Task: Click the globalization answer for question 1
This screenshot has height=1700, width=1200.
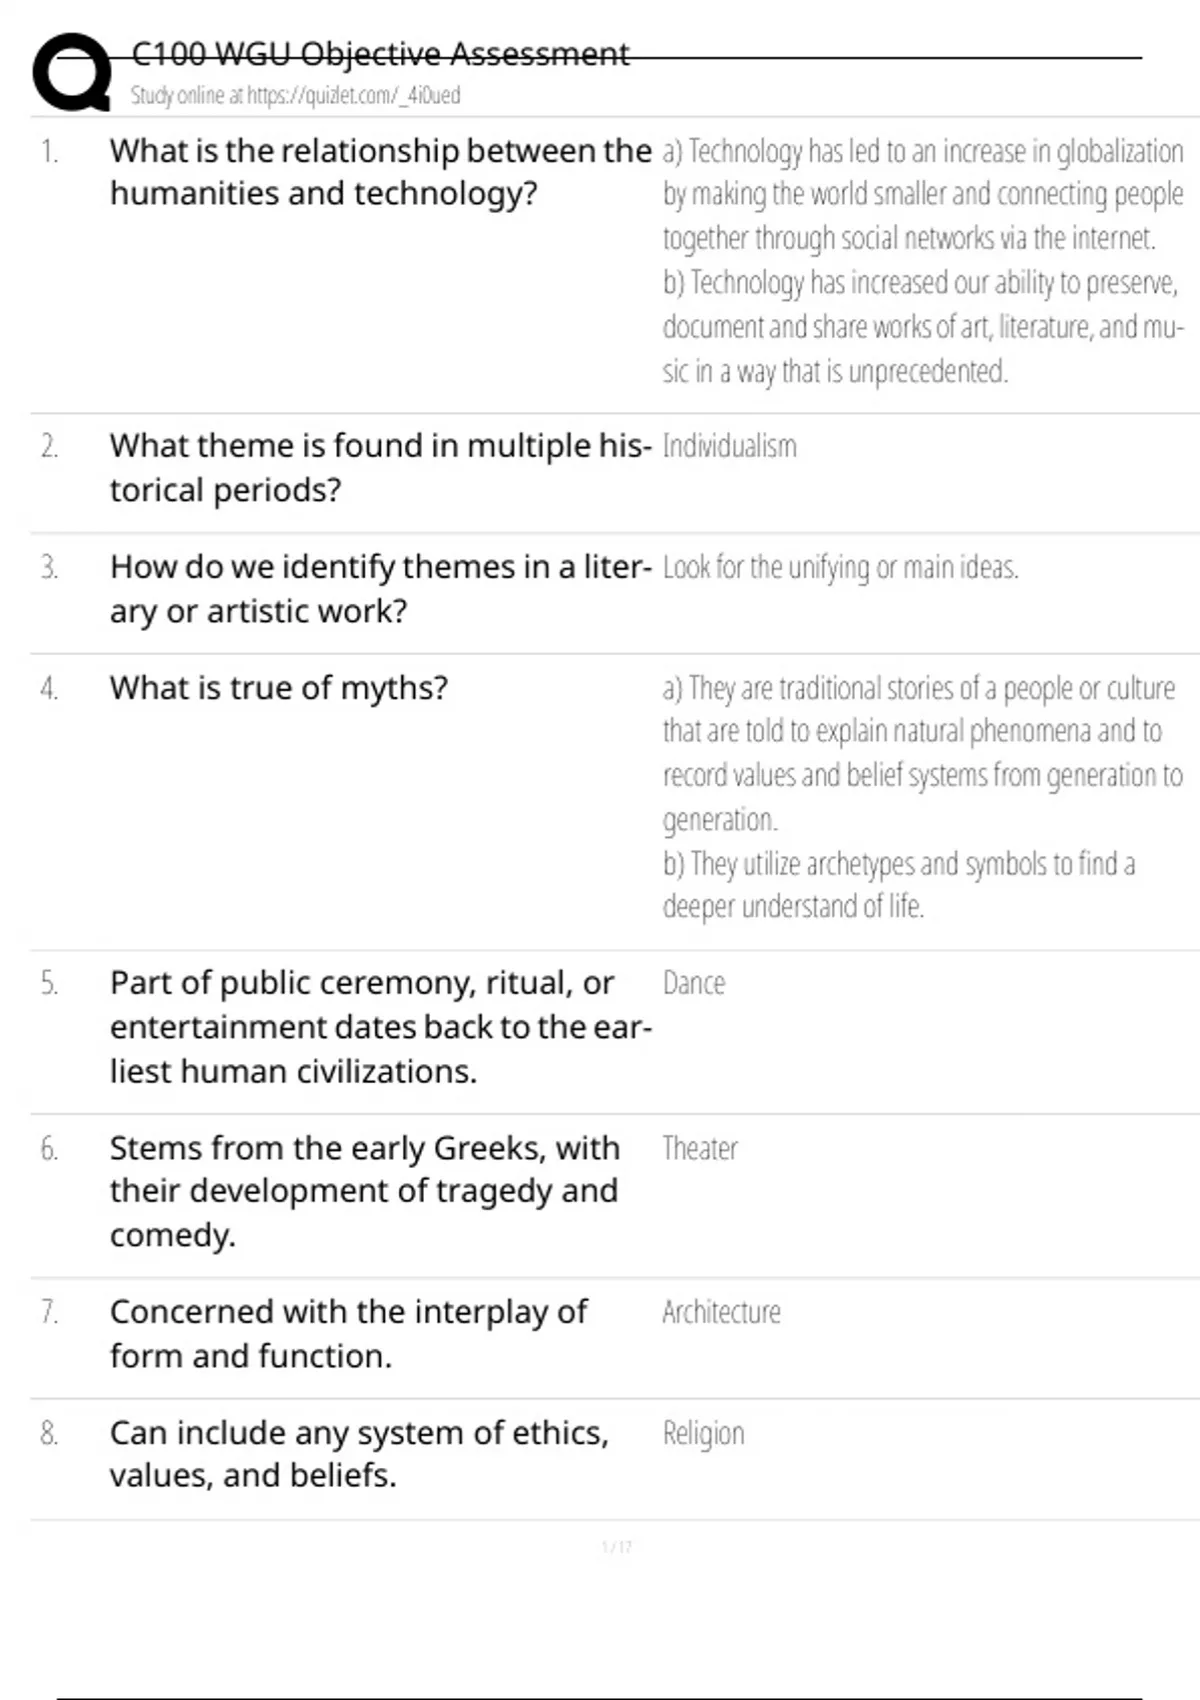Action: pyautogui.click(x=922, y=194)
